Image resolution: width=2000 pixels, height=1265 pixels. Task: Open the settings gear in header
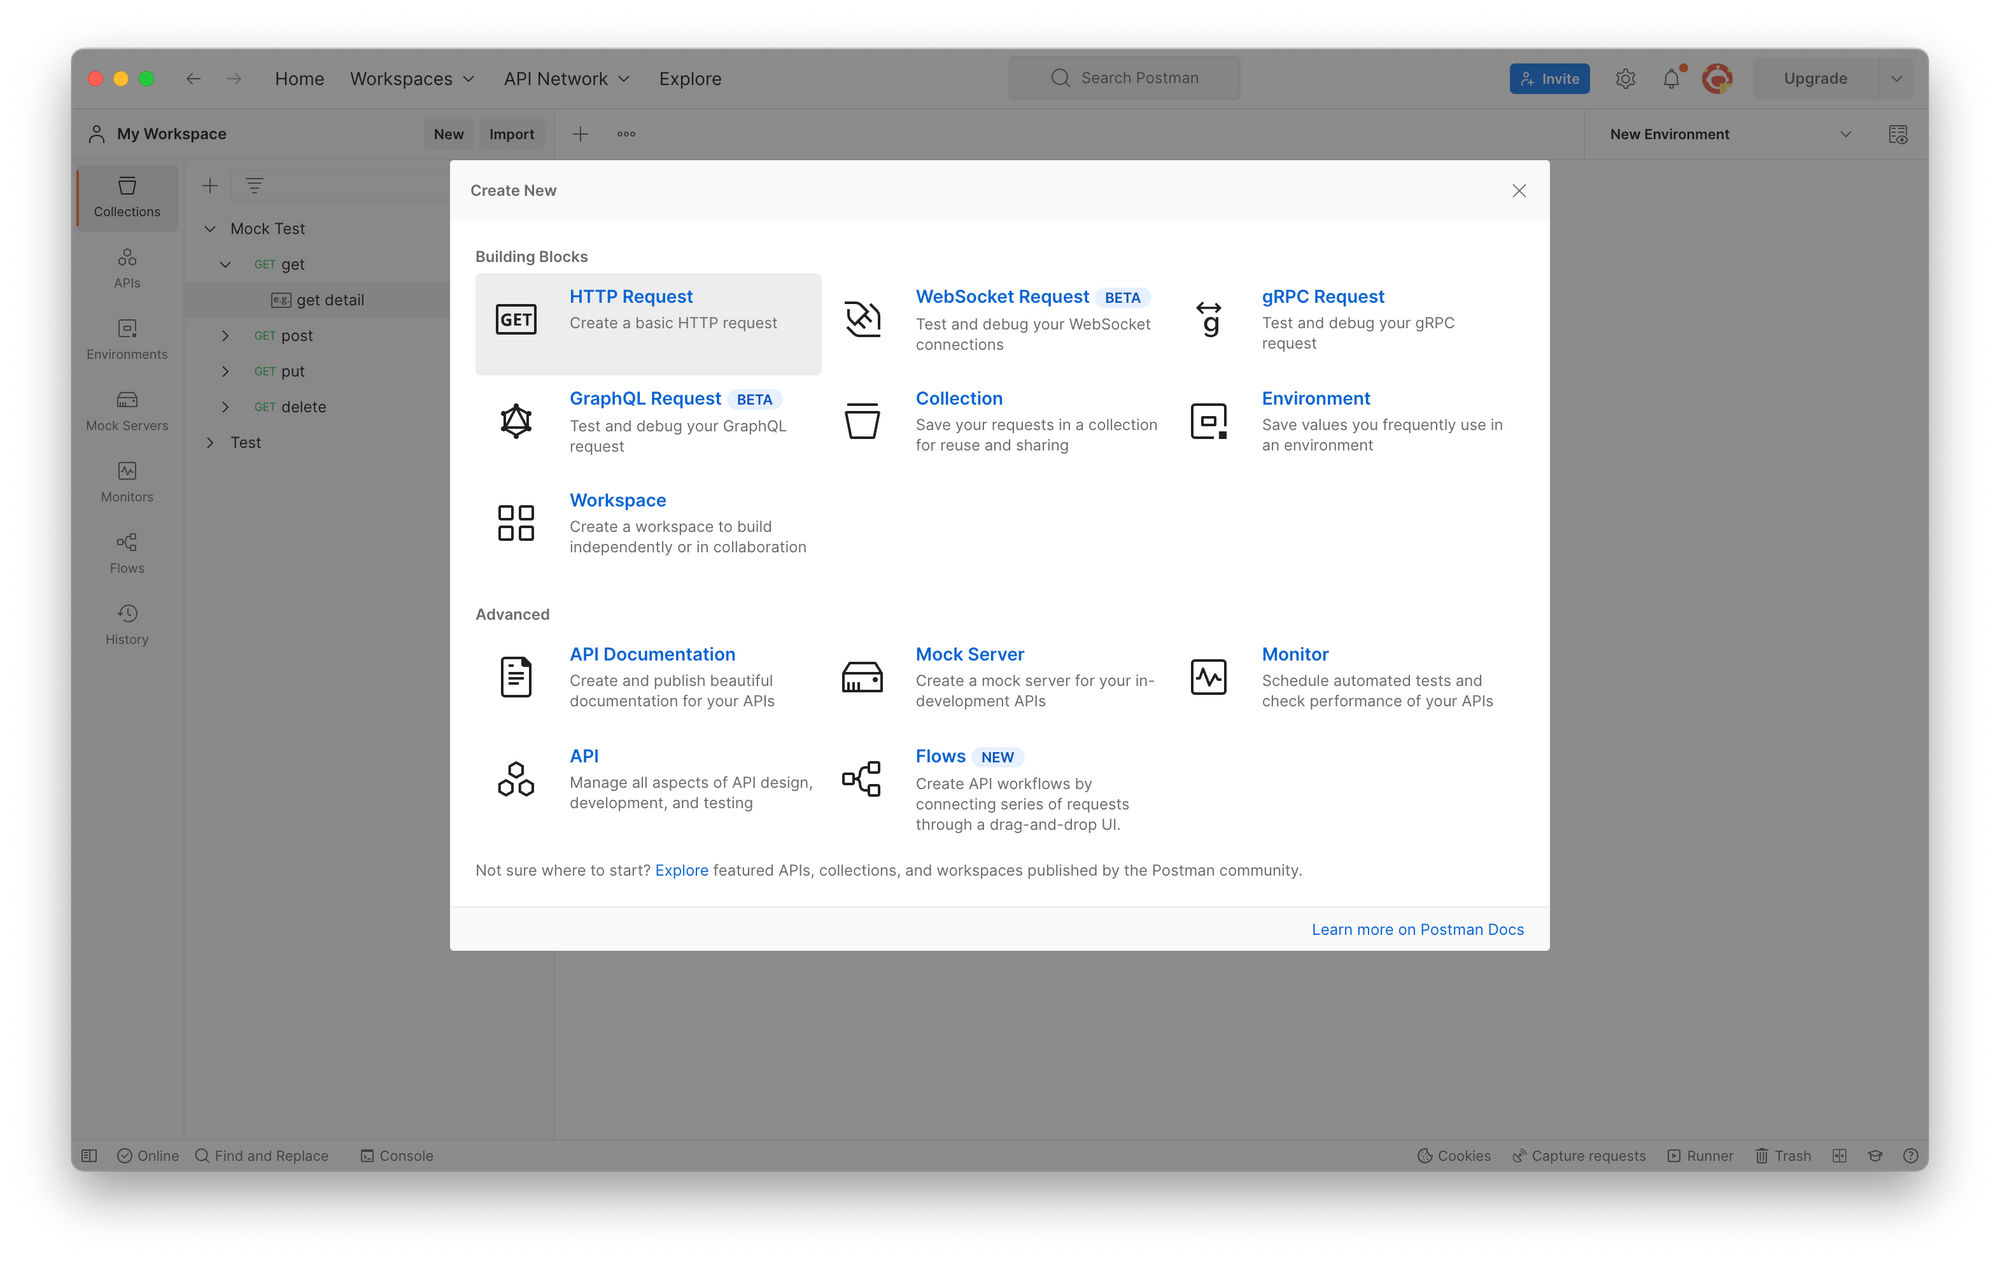tap(1625, 78)
